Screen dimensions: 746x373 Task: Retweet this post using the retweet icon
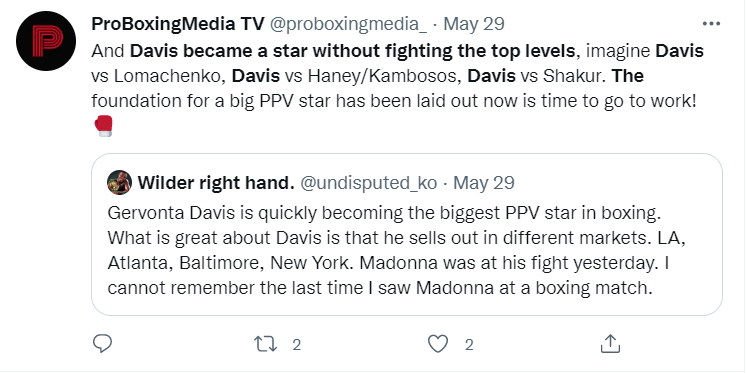click(x=265, y=344)
